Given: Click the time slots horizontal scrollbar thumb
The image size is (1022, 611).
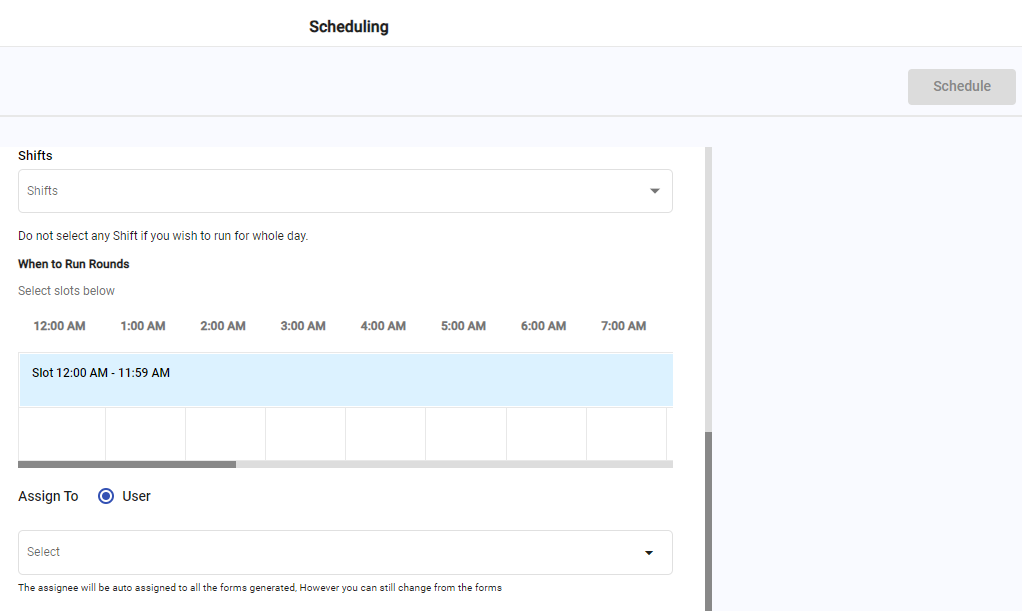Looking at the screenshot, I should [127, 464].
